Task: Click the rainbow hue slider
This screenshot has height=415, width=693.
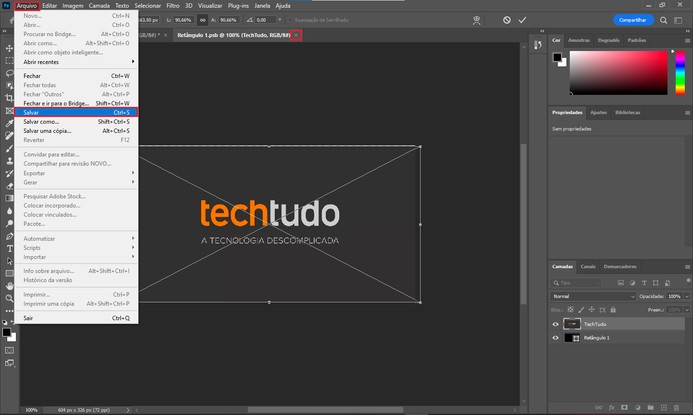Action: [680, 72]
